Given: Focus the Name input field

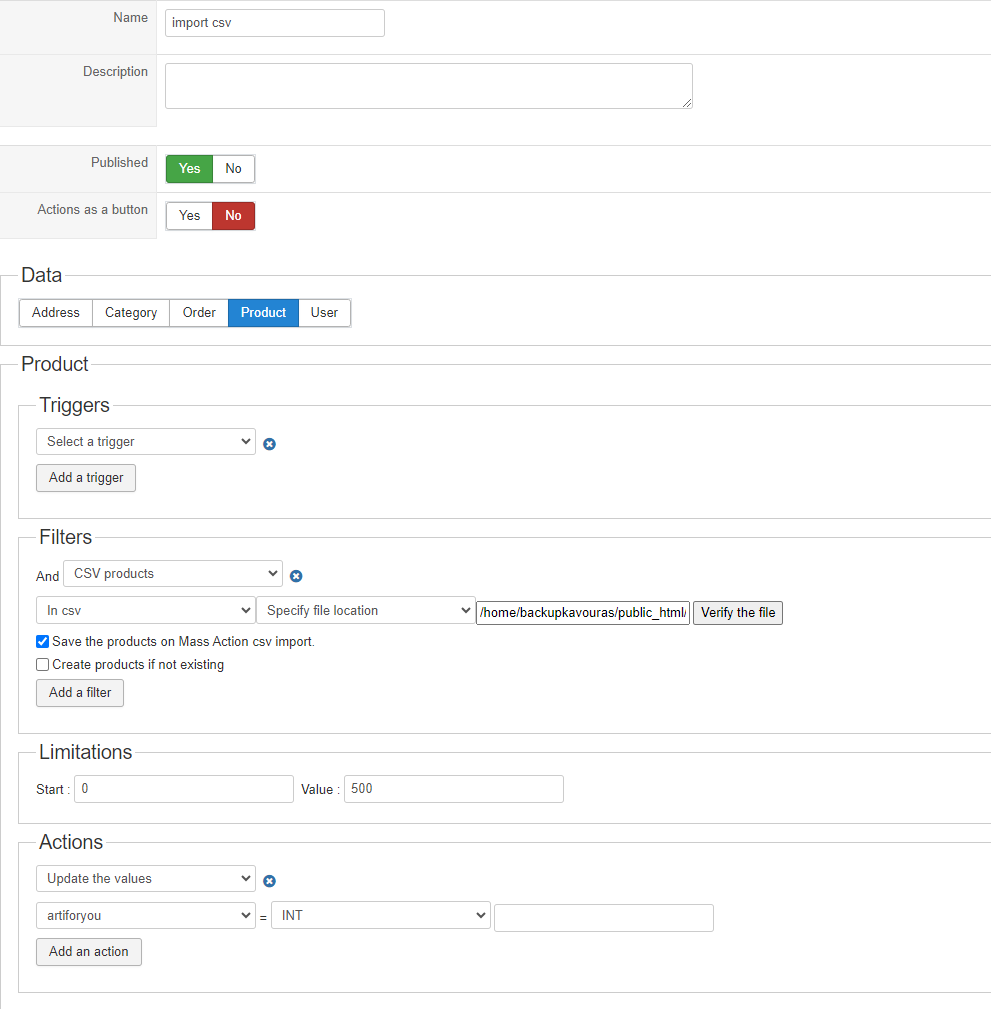Looking at the screenshot, I should 275,23.
